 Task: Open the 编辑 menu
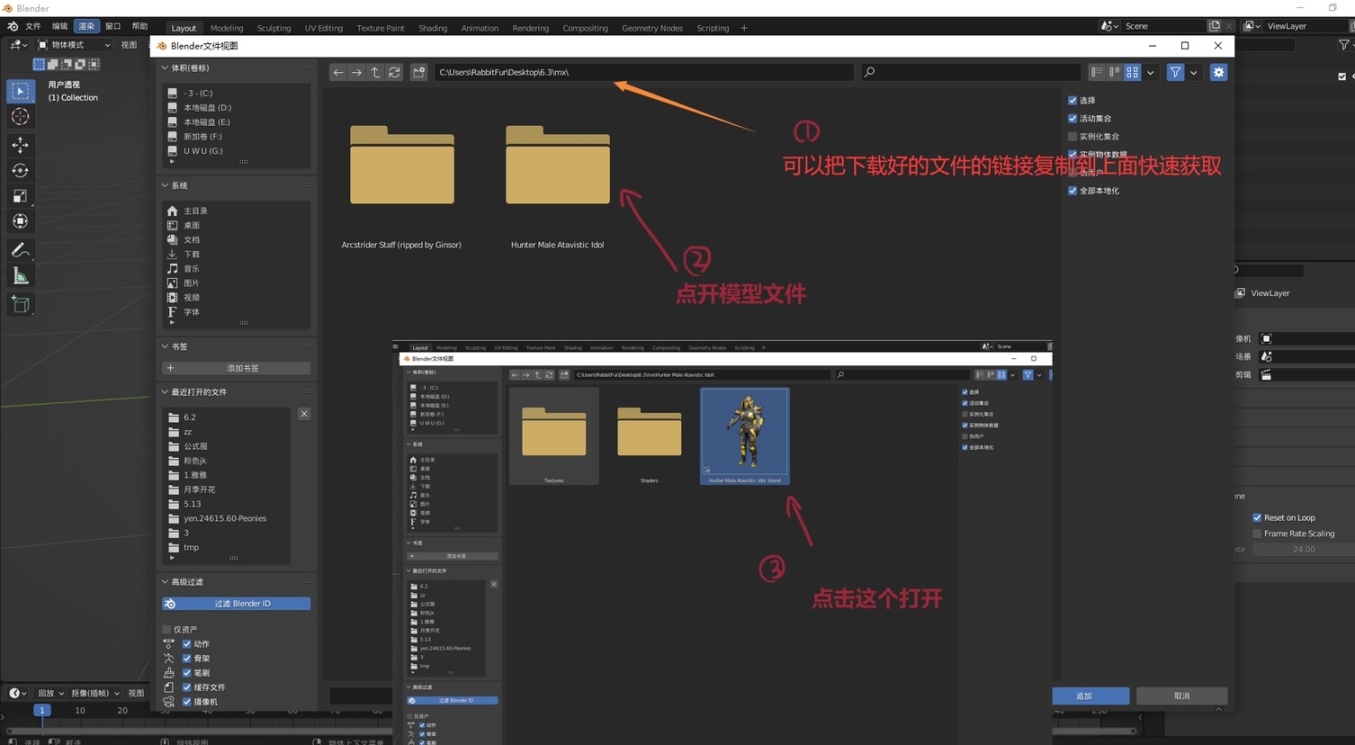click(x=60, y=27)
